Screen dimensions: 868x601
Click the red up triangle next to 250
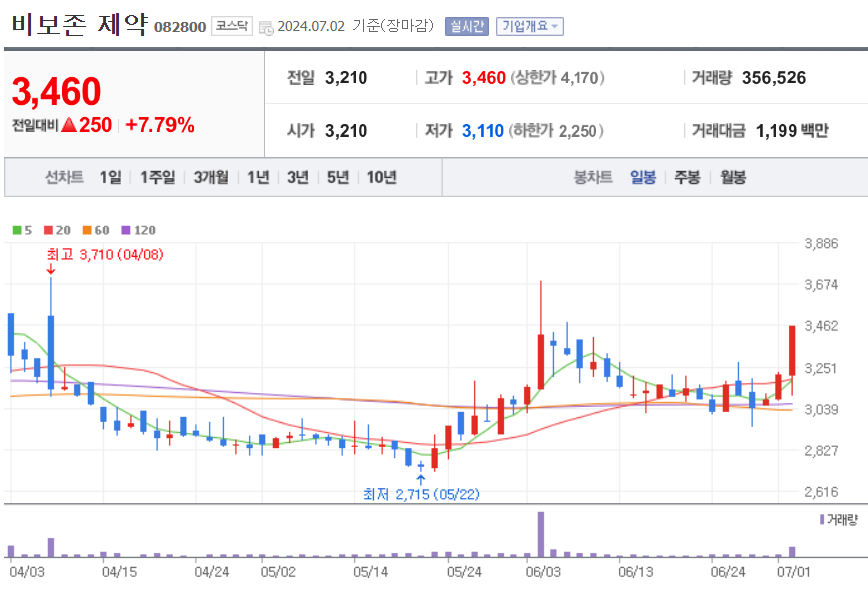pyautogui.click(x=69, y=125)
